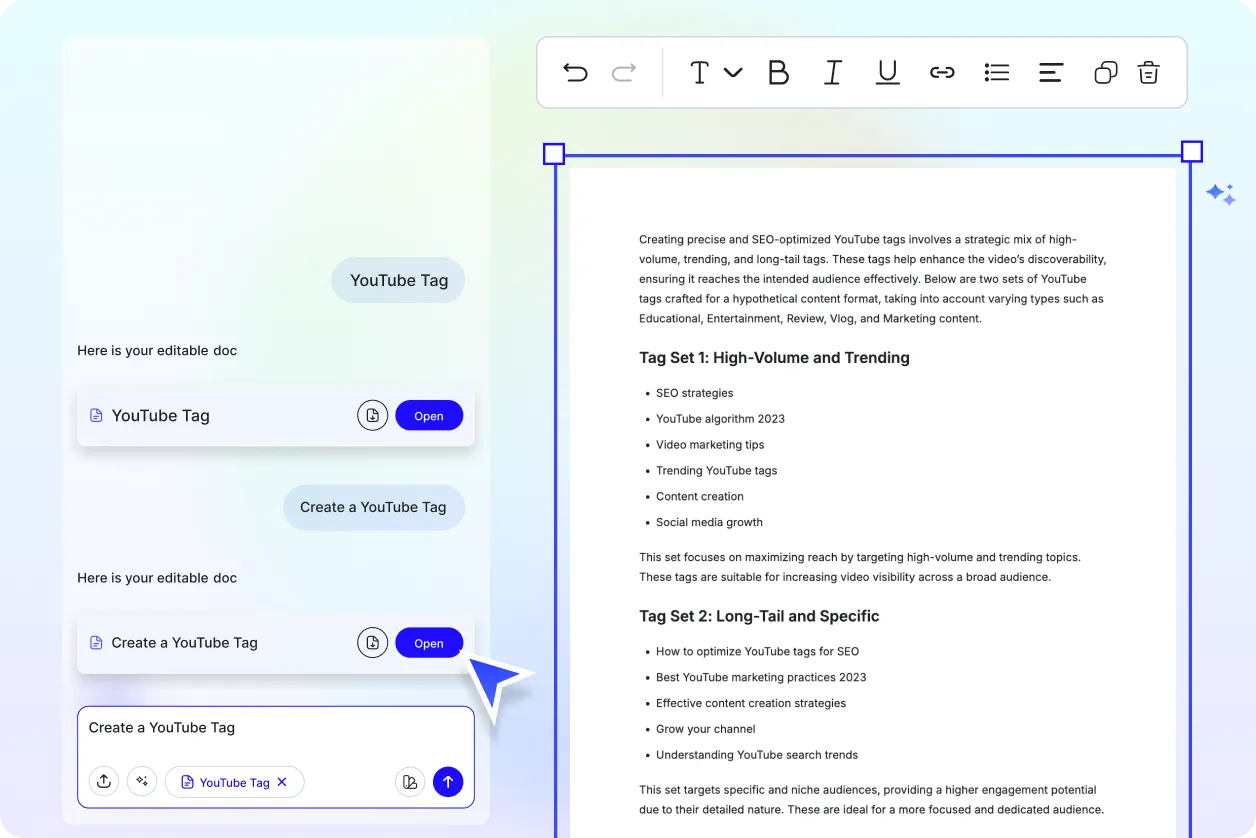Click the undo arrow in the toolbar

coord(575,72)
